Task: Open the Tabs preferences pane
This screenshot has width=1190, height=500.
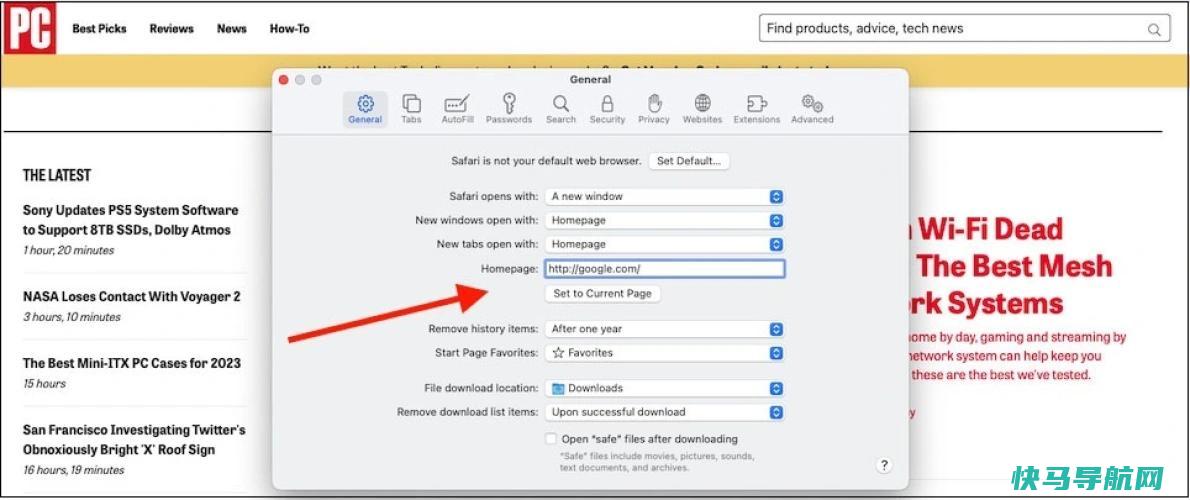Action: coord(411,109)
